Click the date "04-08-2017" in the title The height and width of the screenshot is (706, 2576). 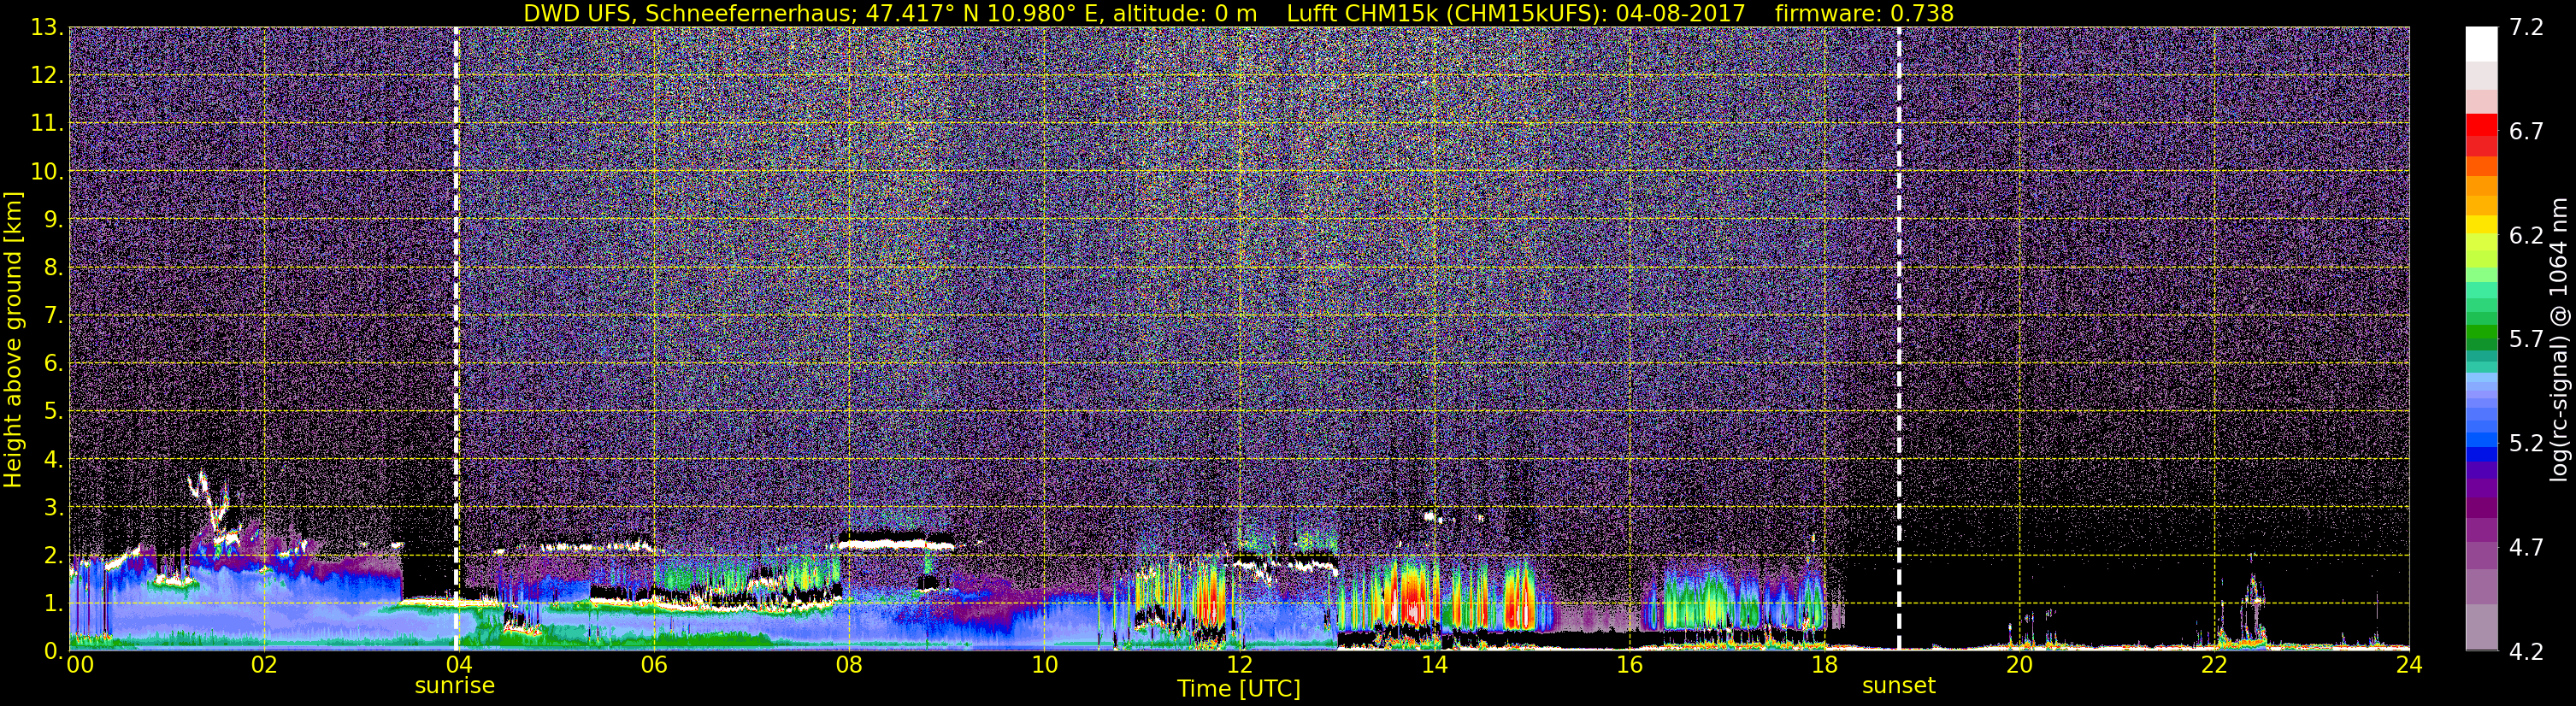pyautogui.click(x=1680, y=13)
